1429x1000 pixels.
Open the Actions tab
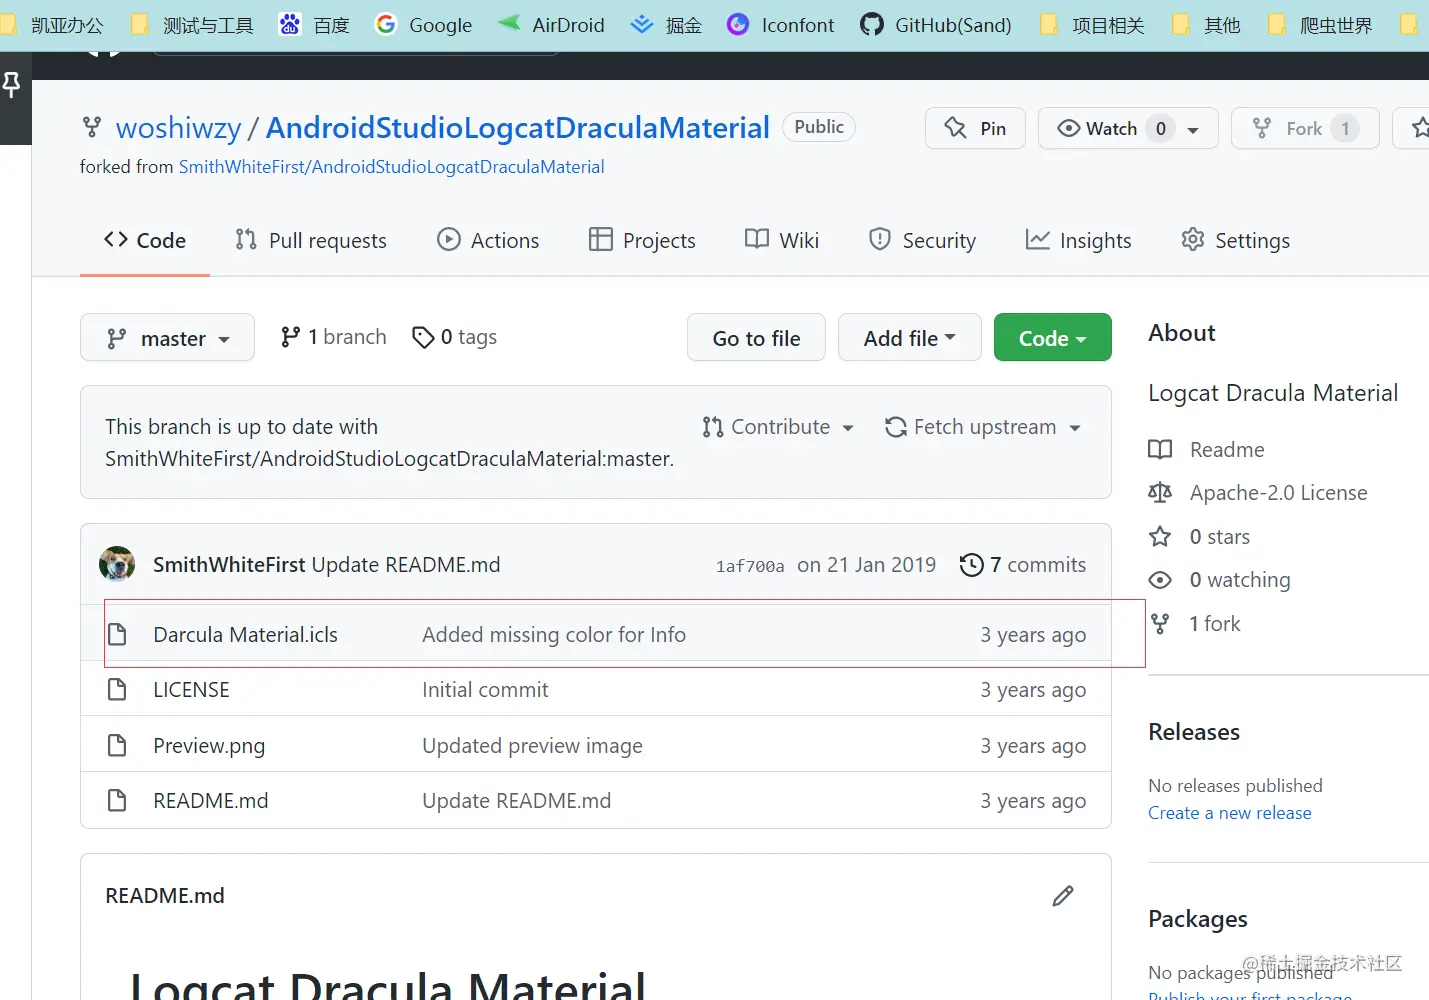pos(488,240)
